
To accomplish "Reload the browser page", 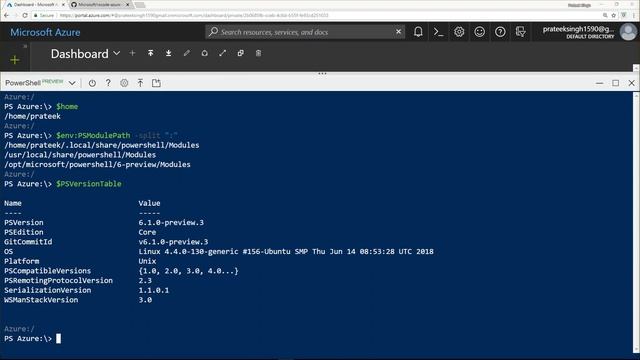I will pyautogui.click(x=25, y=16).
